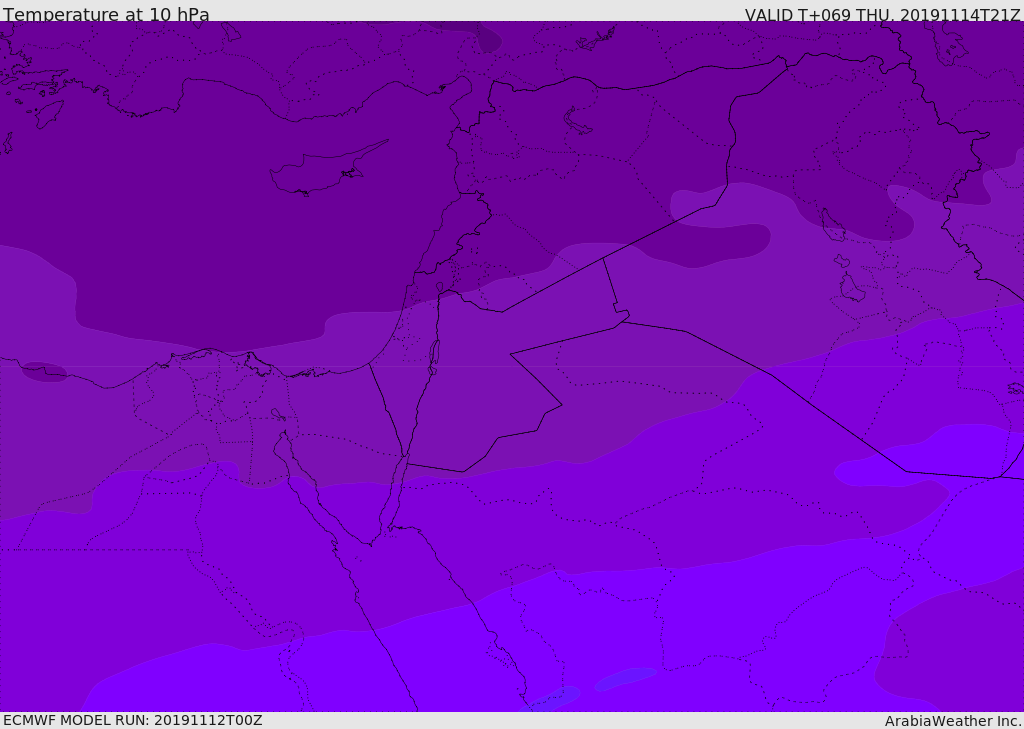The width and height of the screenshot is (1024, 729).
Task: Click the 'ECMWF MODEL RUN: 20191112T00Z' footer text
Action: click(133, 720)
